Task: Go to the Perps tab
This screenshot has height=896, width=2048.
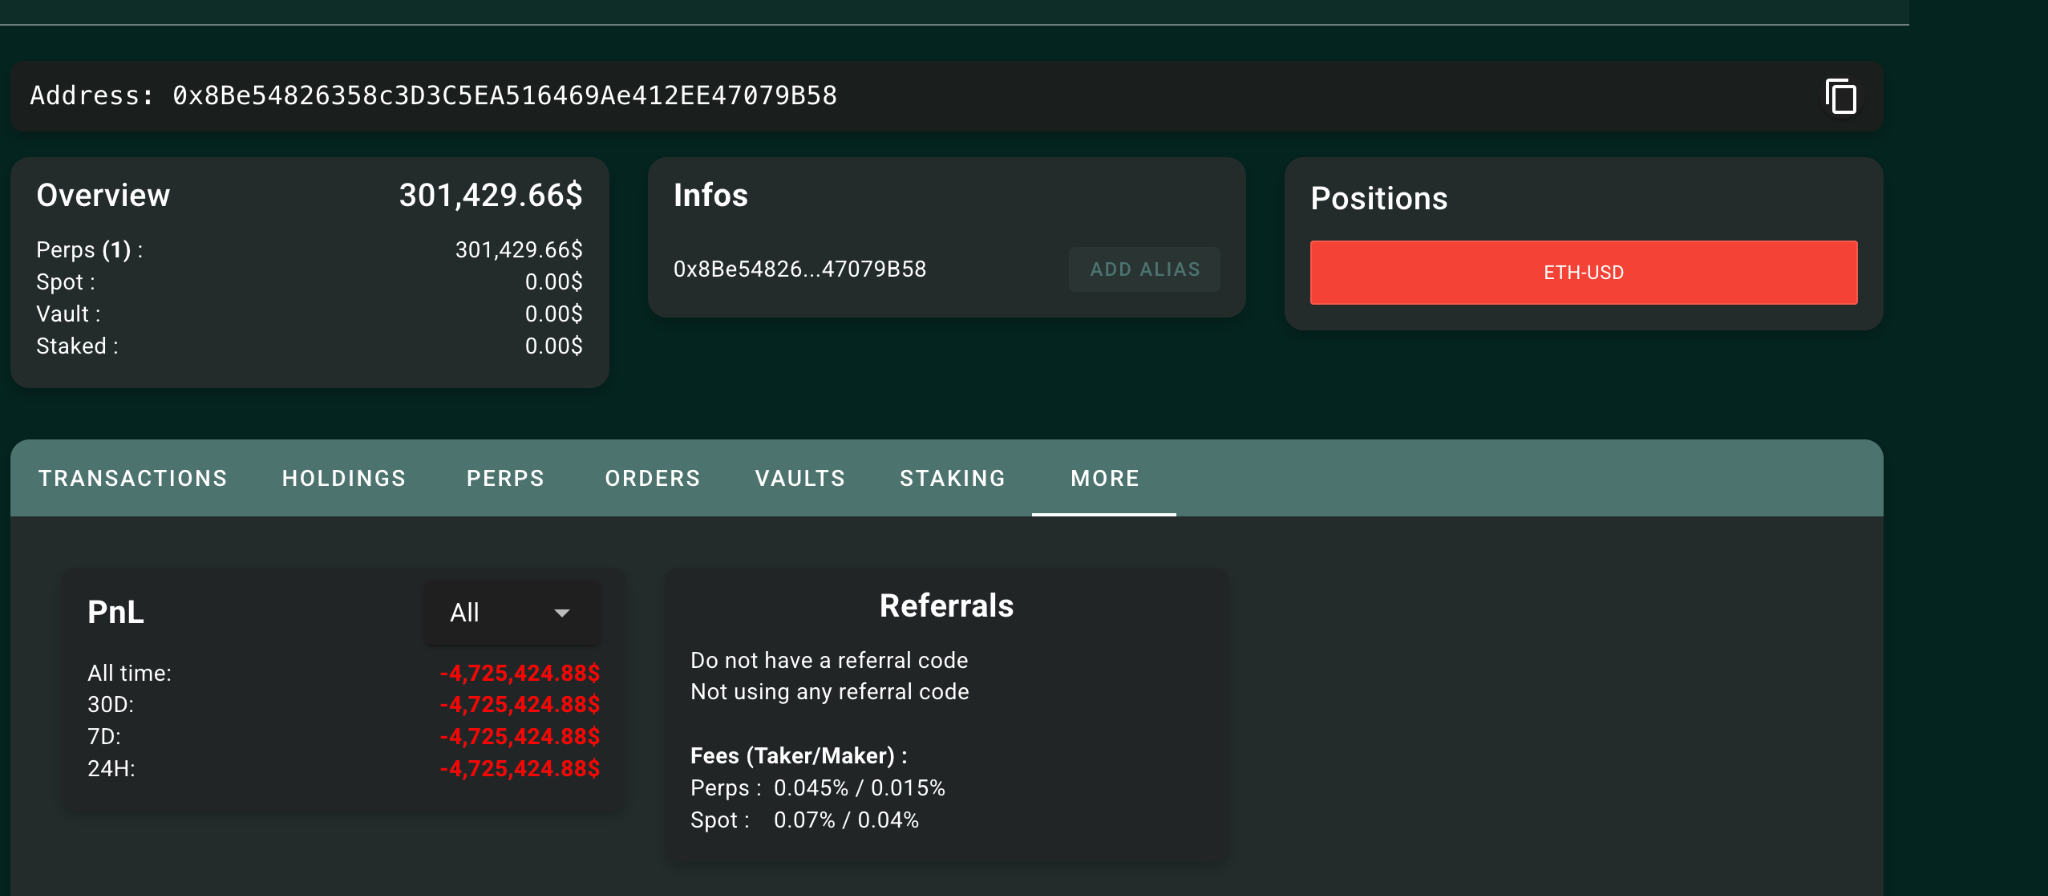Action: click(x=505, y=478)
